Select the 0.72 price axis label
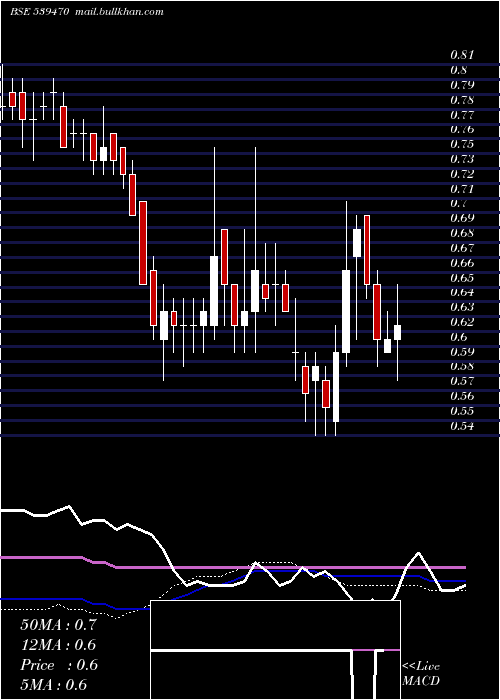 point(462,173)
